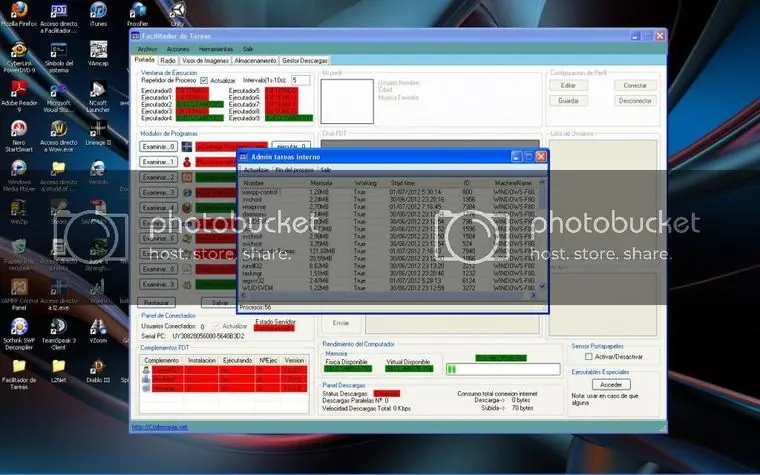Open the Herramientas menu

coord(216,49)
